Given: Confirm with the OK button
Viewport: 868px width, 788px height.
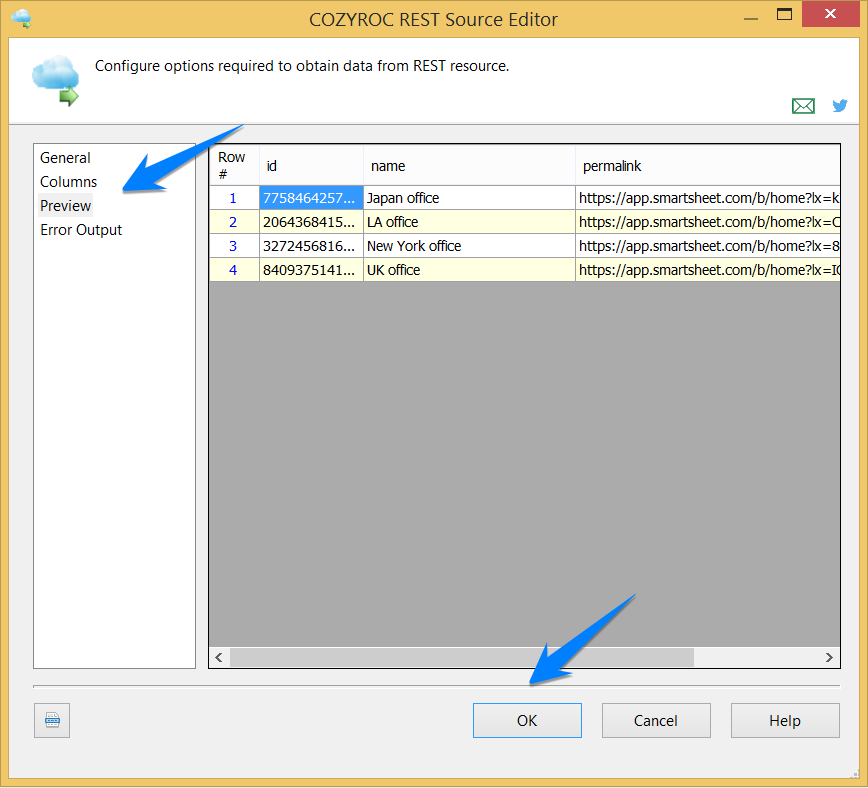Looking at the screenshot, I should pyautogui.click(x=527, y=720).
